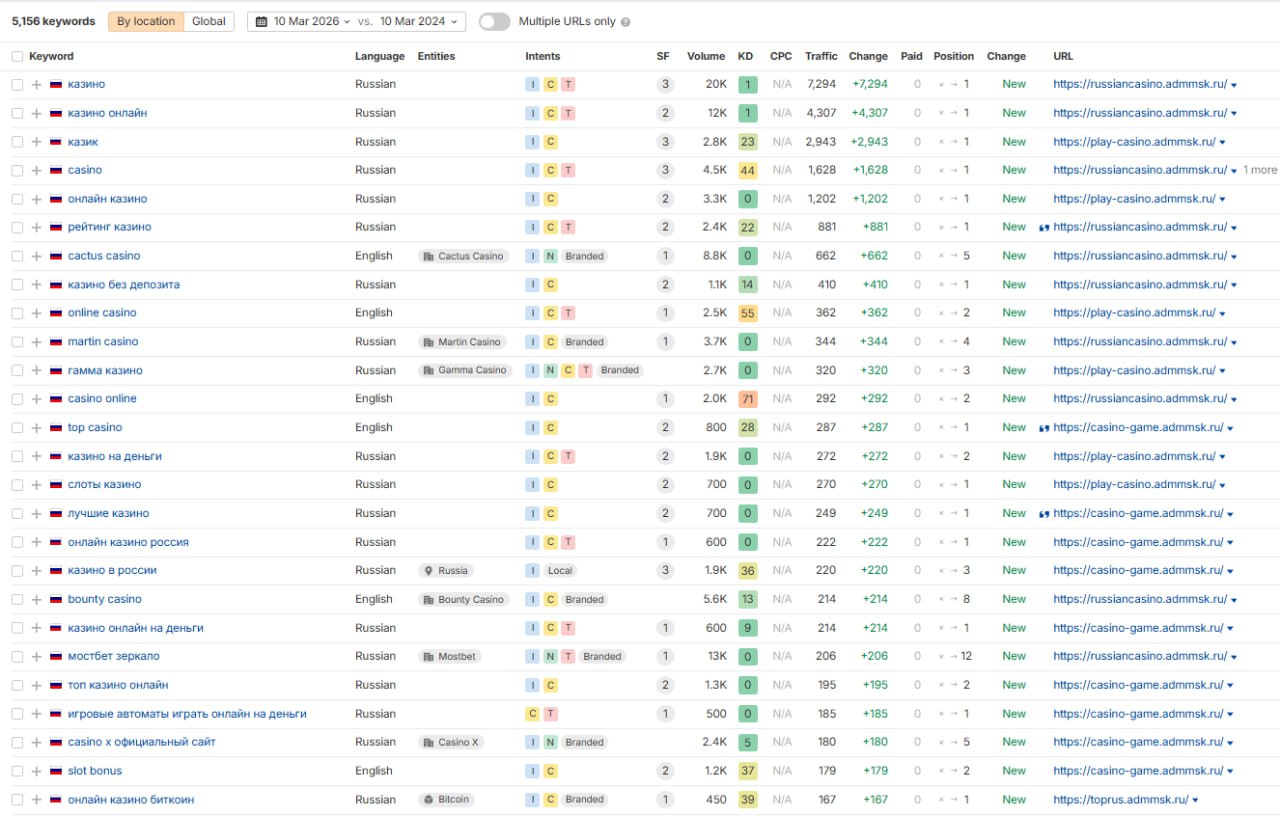Toggle the Multiple URLs only switch
The image size is (1280, 816).
(494, 22)
